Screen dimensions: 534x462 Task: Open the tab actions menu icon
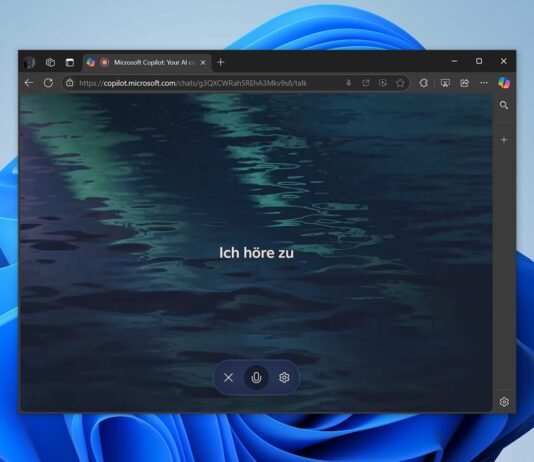tap(70, 63)
